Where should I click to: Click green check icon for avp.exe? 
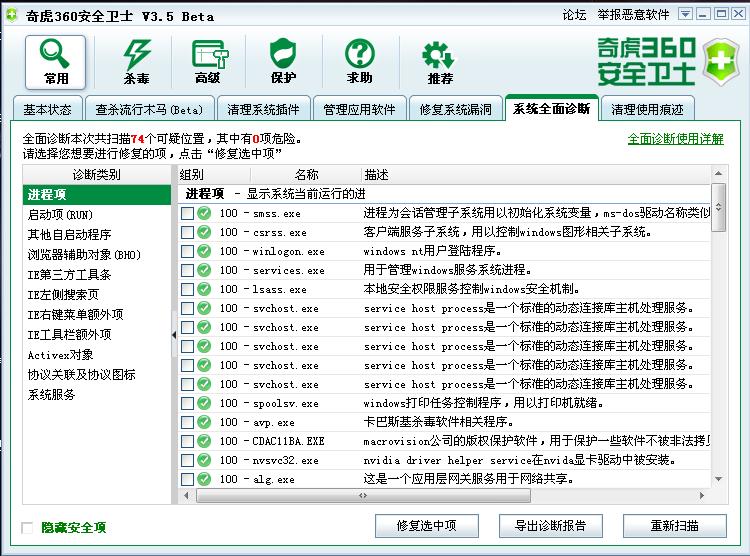click(x=204, y=422)
